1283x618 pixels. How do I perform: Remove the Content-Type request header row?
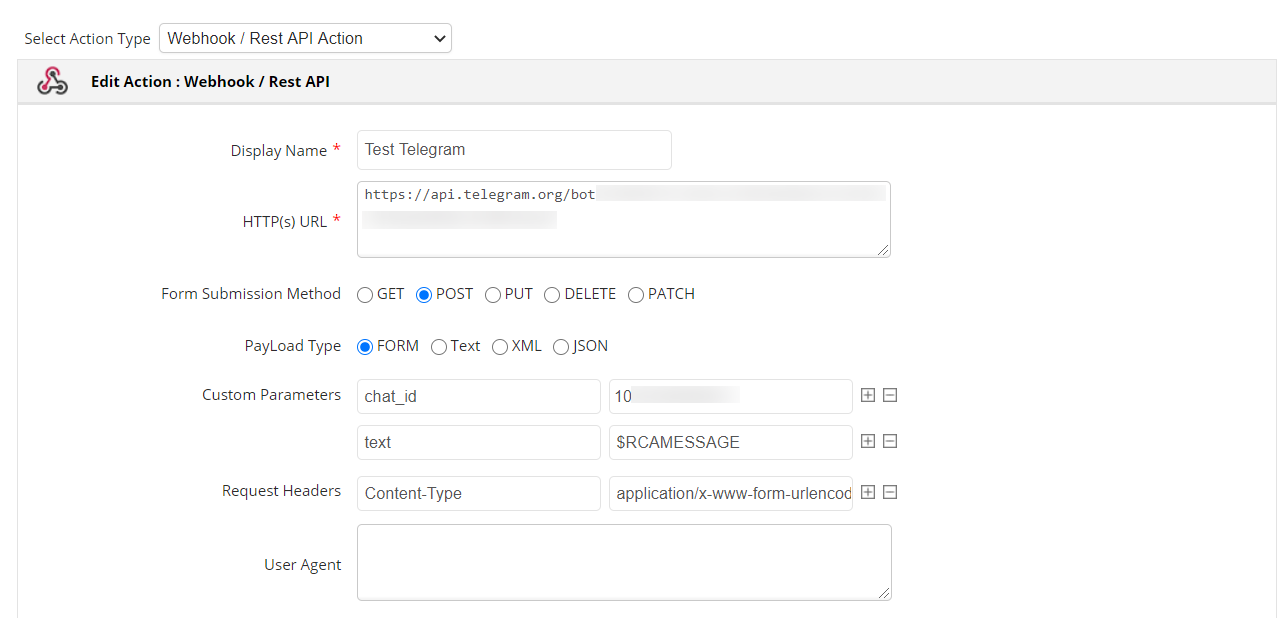click(890, 492)
